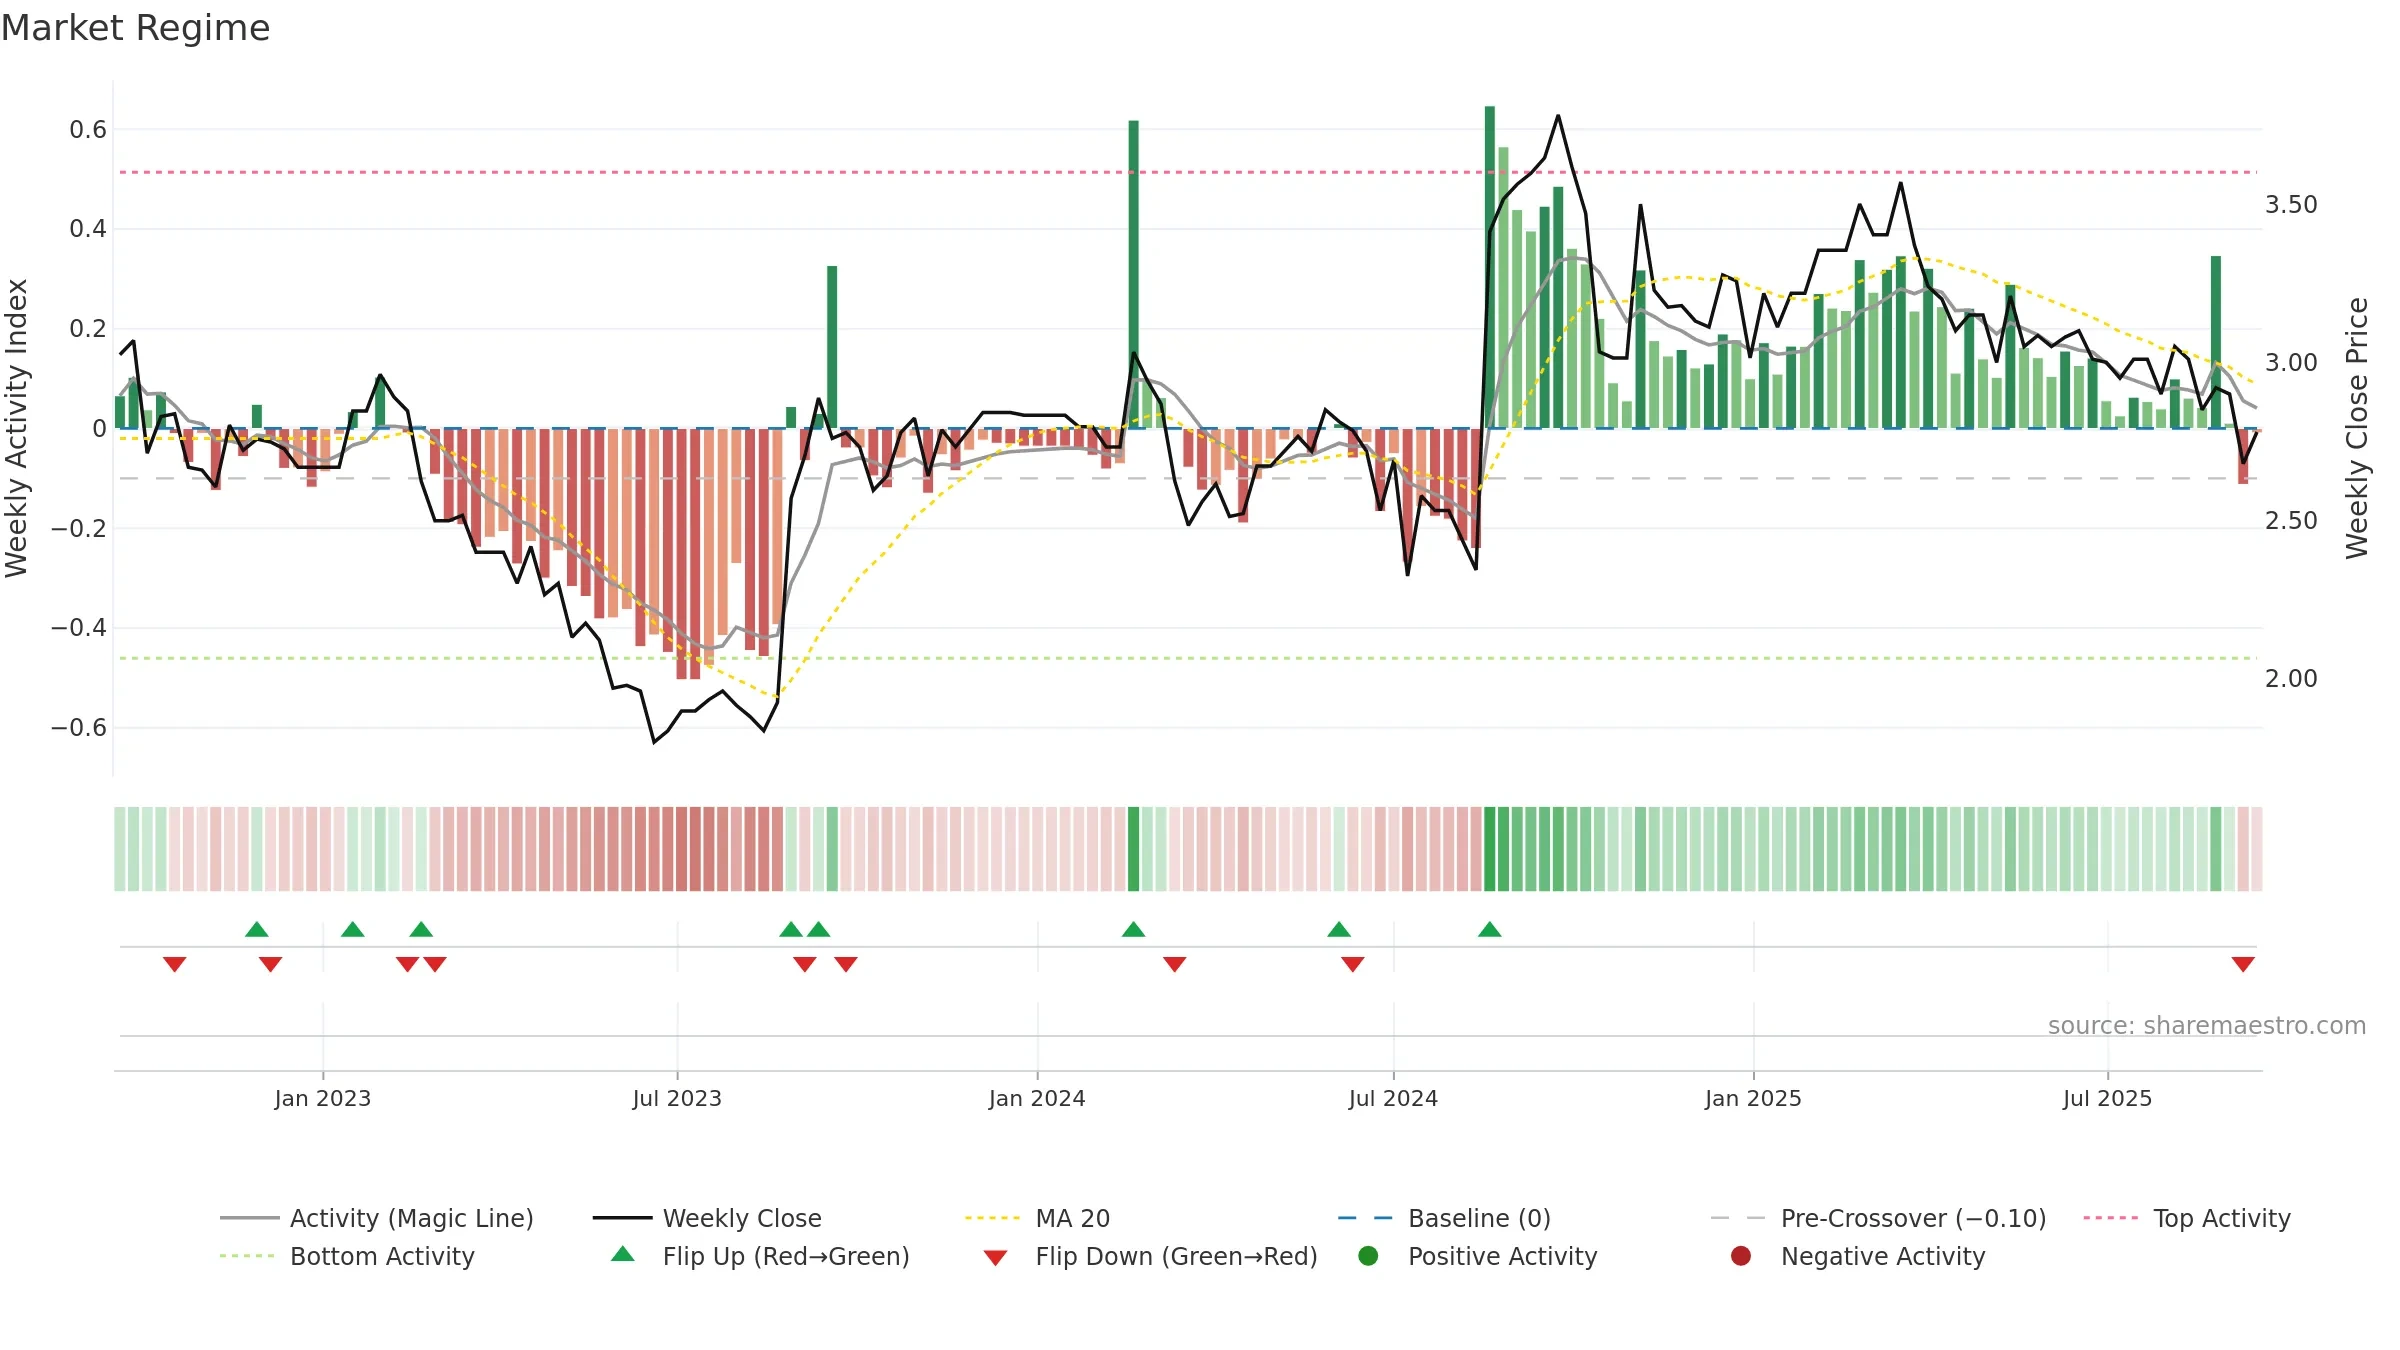The width and height of the screenshot is (2400, 1350).
Task: Click the −0.2 left axis tick label
Action: [79, 528]
